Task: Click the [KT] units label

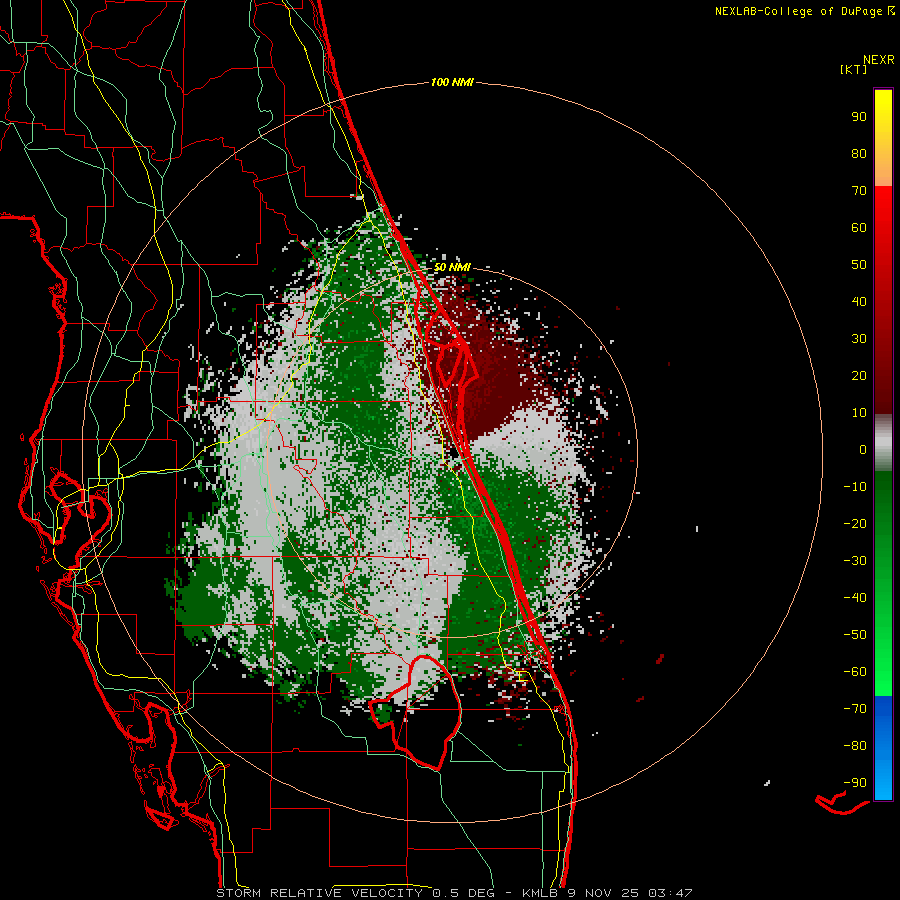Action: point(854,69)
